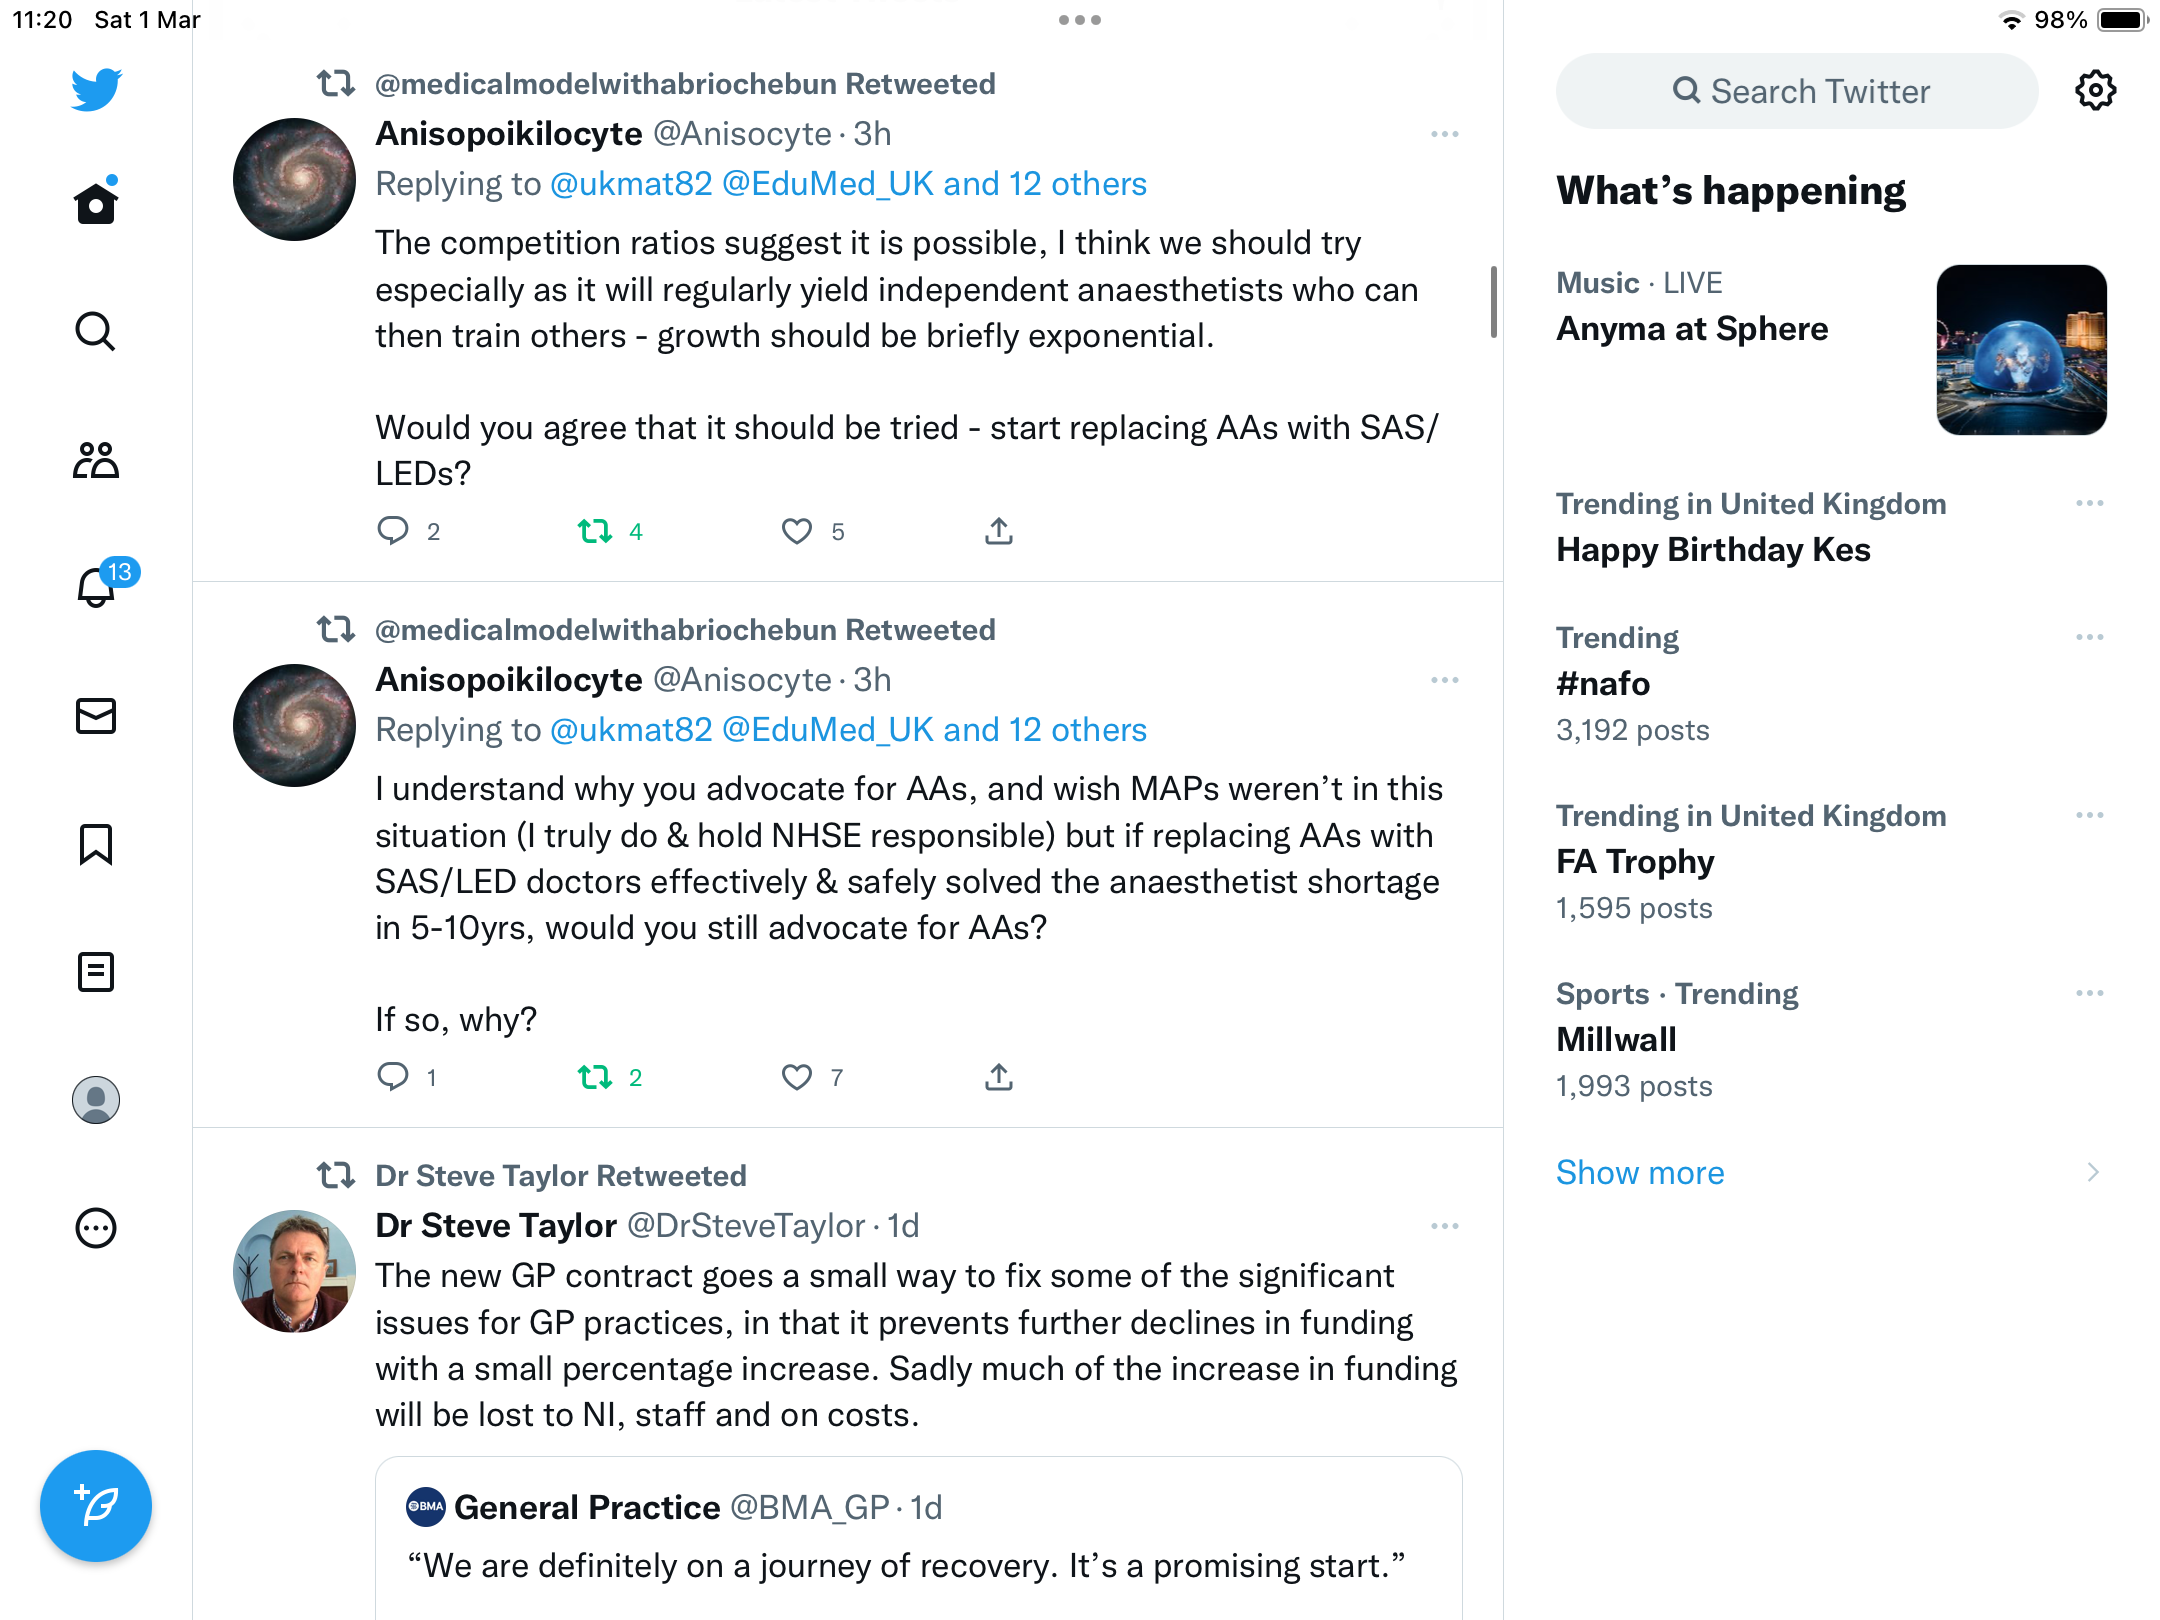
Task: Like the tweet with 7 likes
Action: pos(797,1077)
